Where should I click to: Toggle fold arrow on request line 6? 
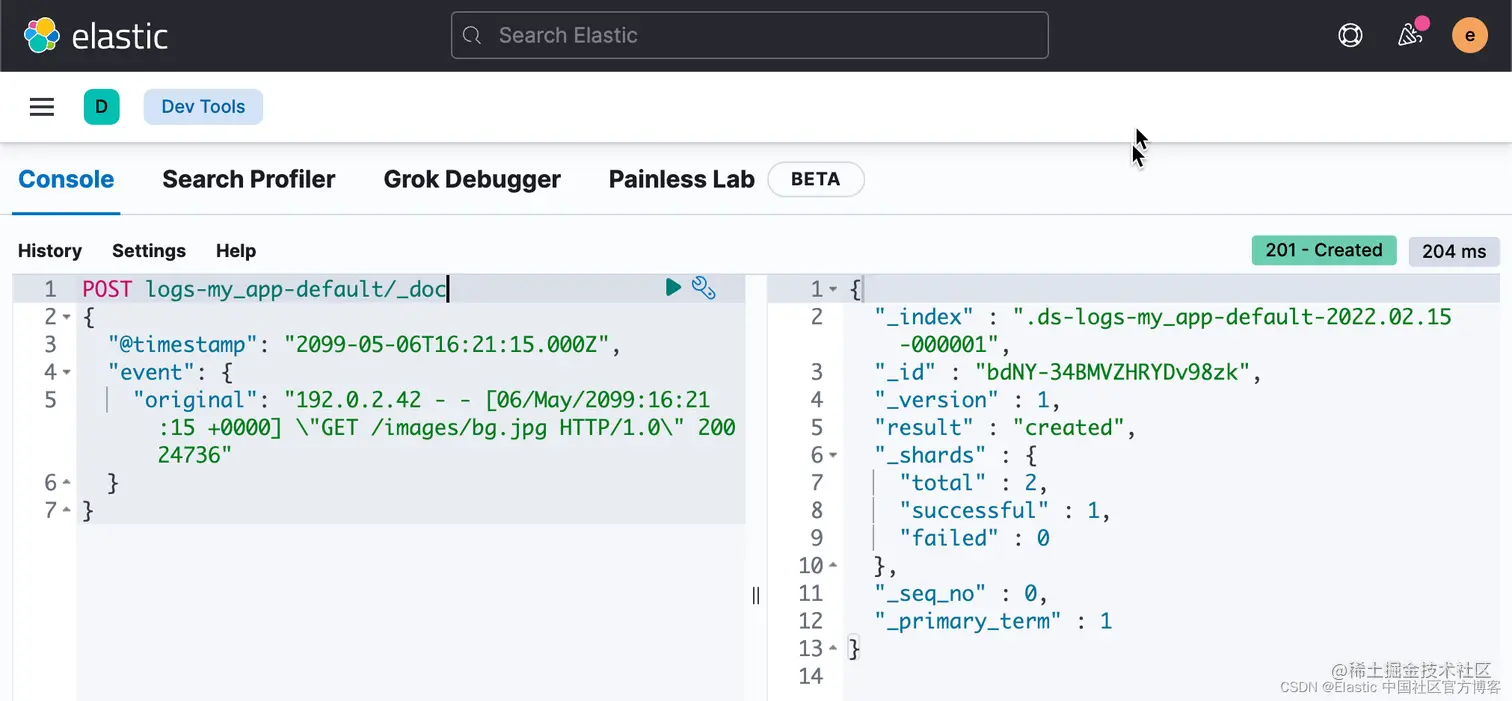coord(66,483)
